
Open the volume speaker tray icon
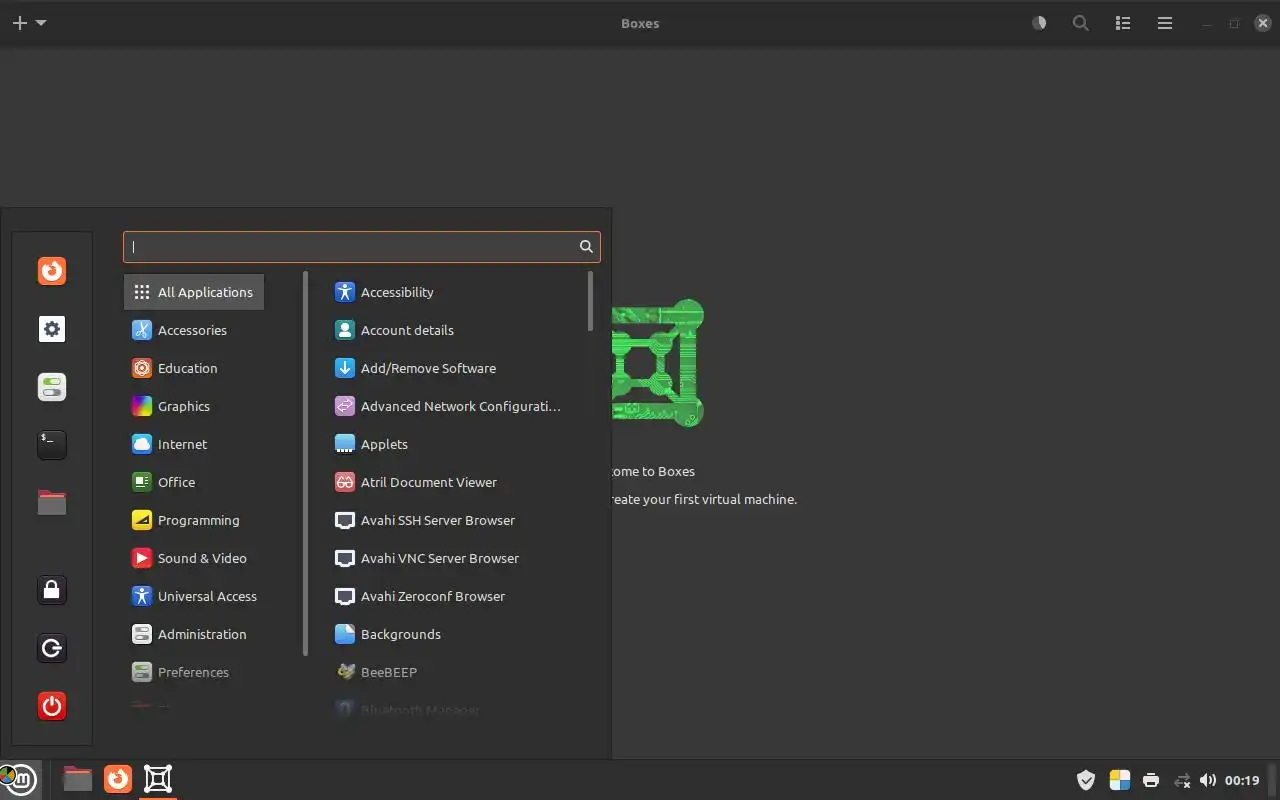(1208, 780)
